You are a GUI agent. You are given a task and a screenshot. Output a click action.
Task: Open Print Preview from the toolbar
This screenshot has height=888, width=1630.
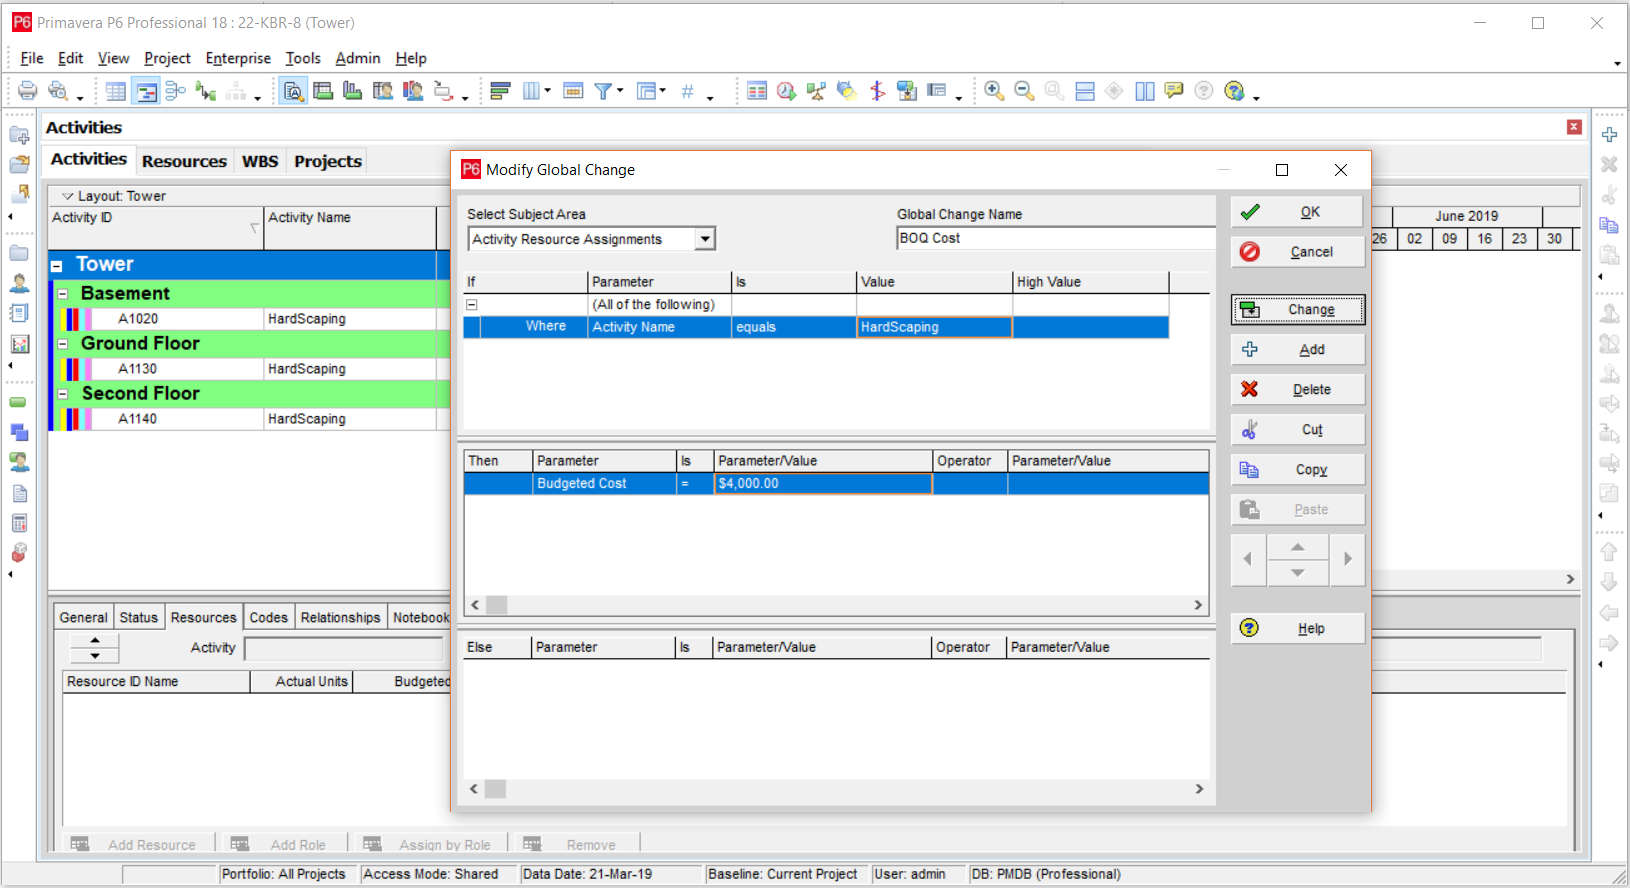pyautogui.click(x=58, y=91)
